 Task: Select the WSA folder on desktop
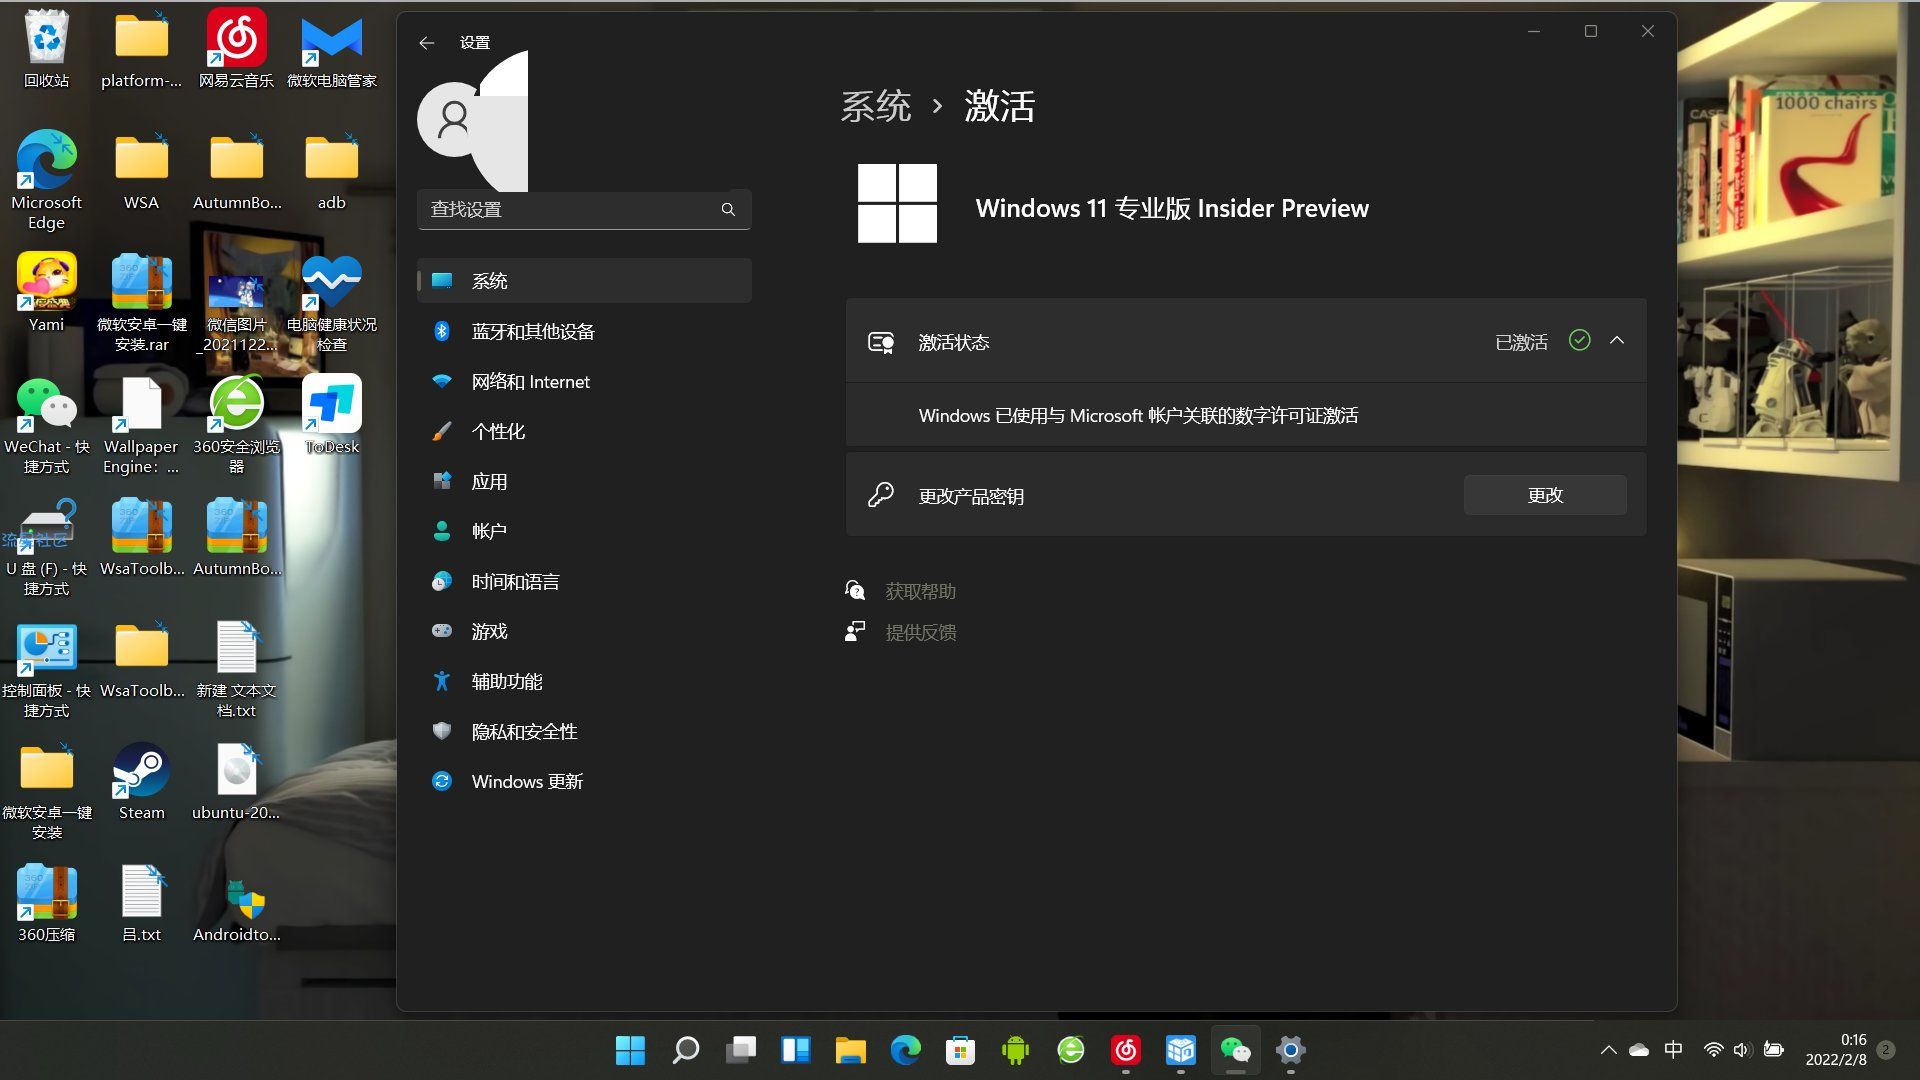pos(142,170)
